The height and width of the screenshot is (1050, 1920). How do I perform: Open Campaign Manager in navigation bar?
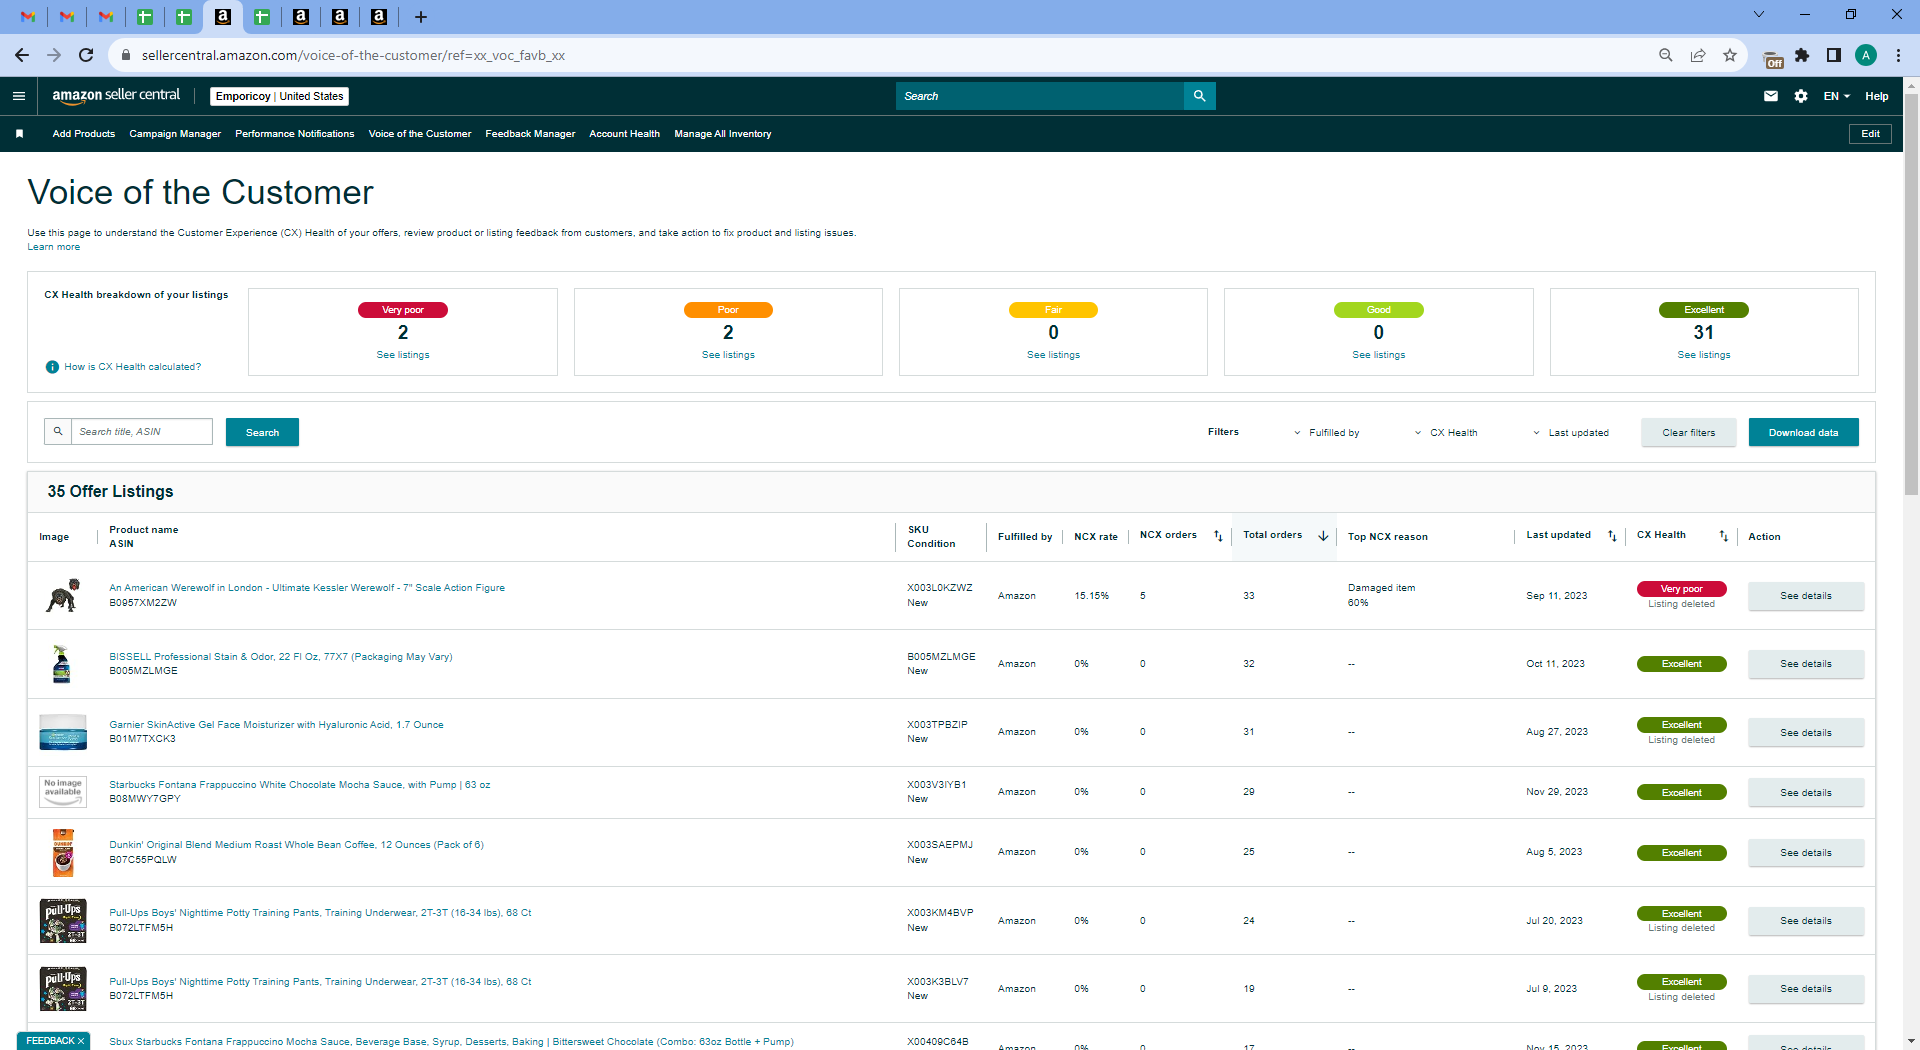tap(175, 134)
